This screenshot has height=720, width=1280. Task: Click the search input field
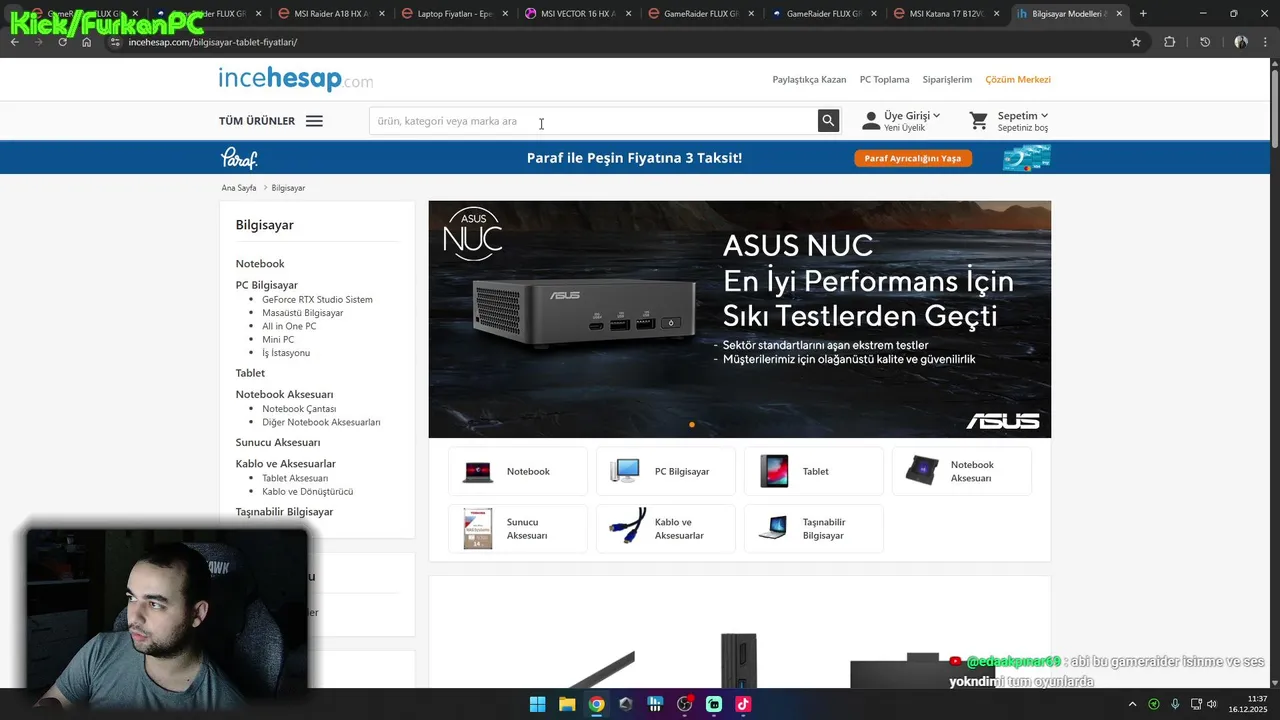593,121
